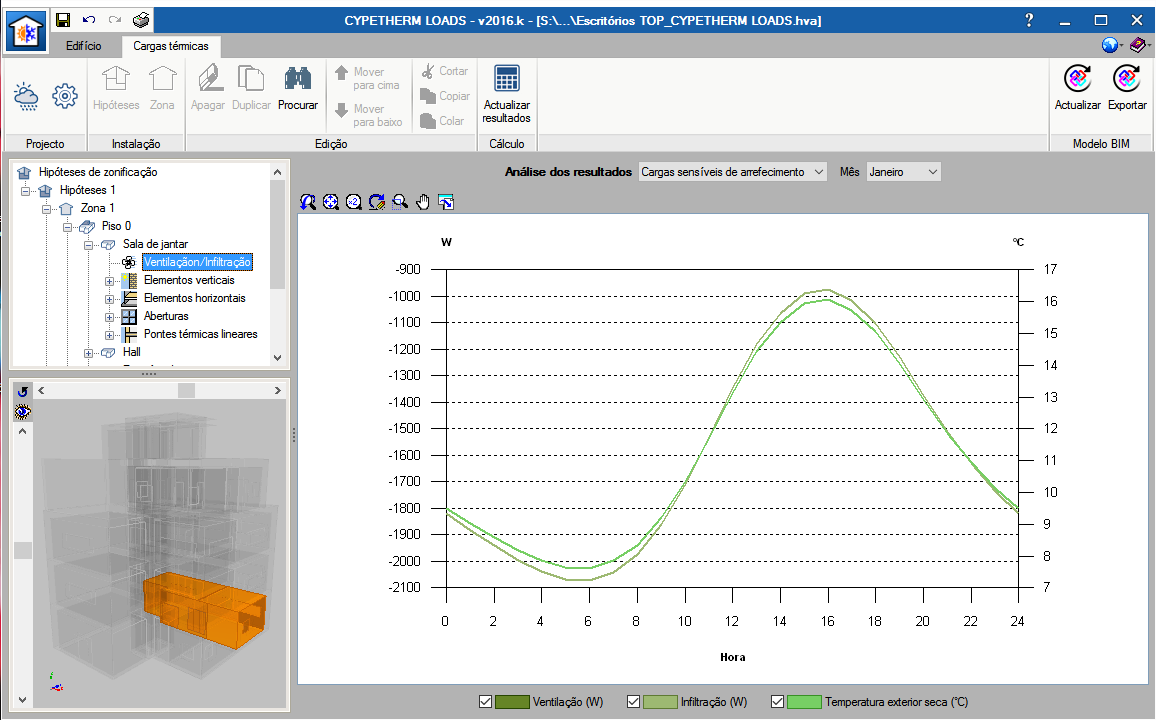Click the Zona installation button
The image size is (1156, 720).
162,88
